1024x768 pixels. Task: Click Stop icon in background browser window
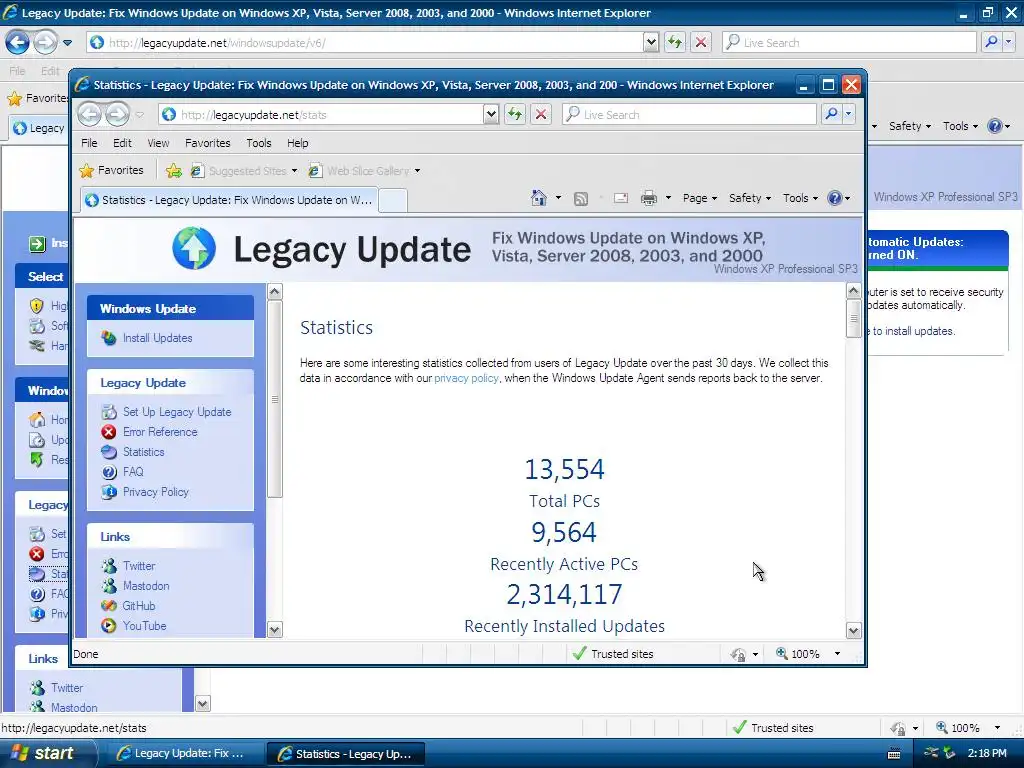701,42
